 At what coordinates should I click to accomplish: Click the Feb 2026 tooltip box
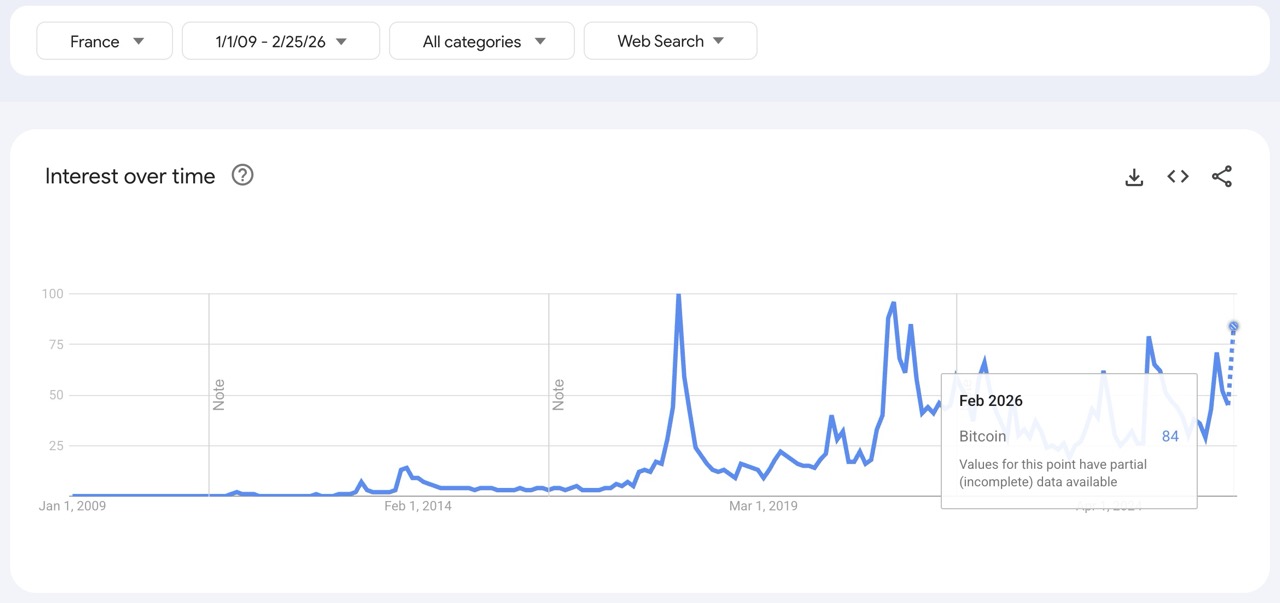click(x=1068, y=440)
